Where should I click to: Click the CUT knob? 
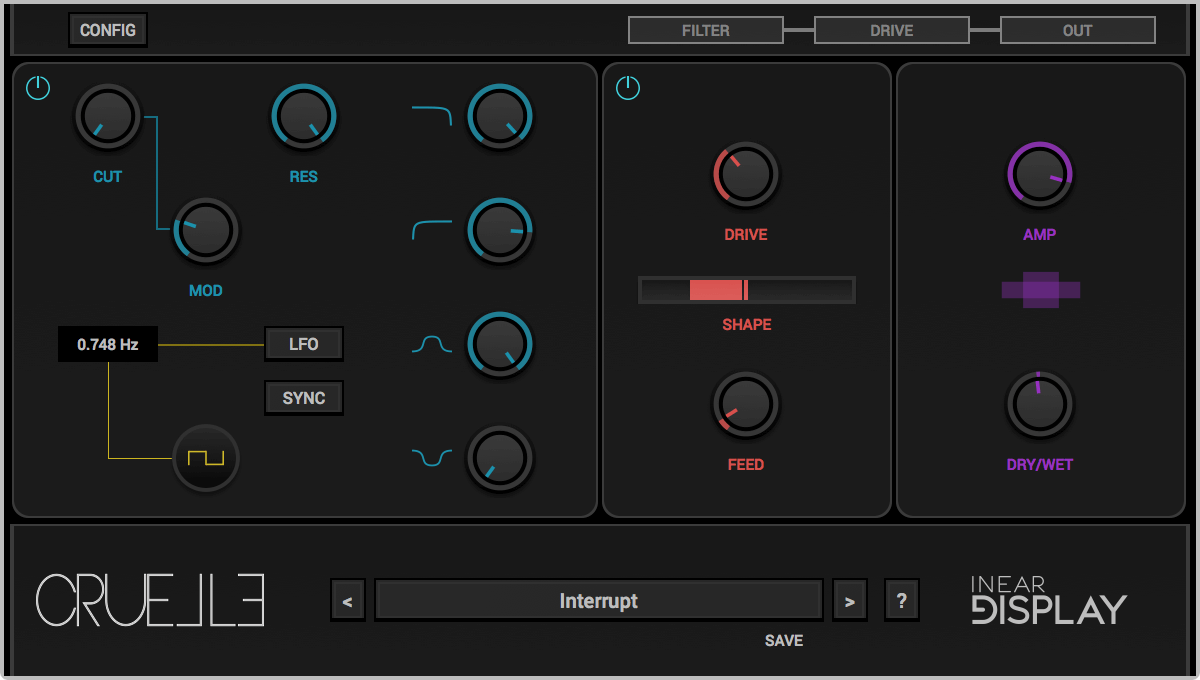pyautogui.click(x=108, y=116)
